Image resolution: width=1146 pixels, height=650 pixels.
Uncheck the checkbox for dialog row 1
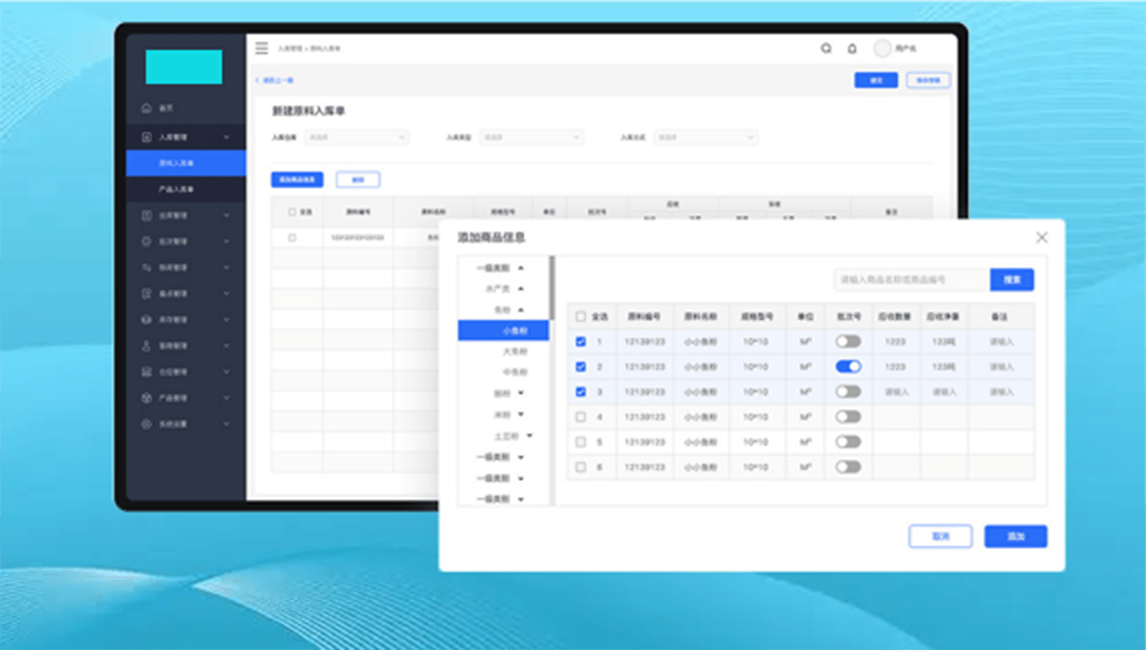pyautogui.click(x=580, y=341)
